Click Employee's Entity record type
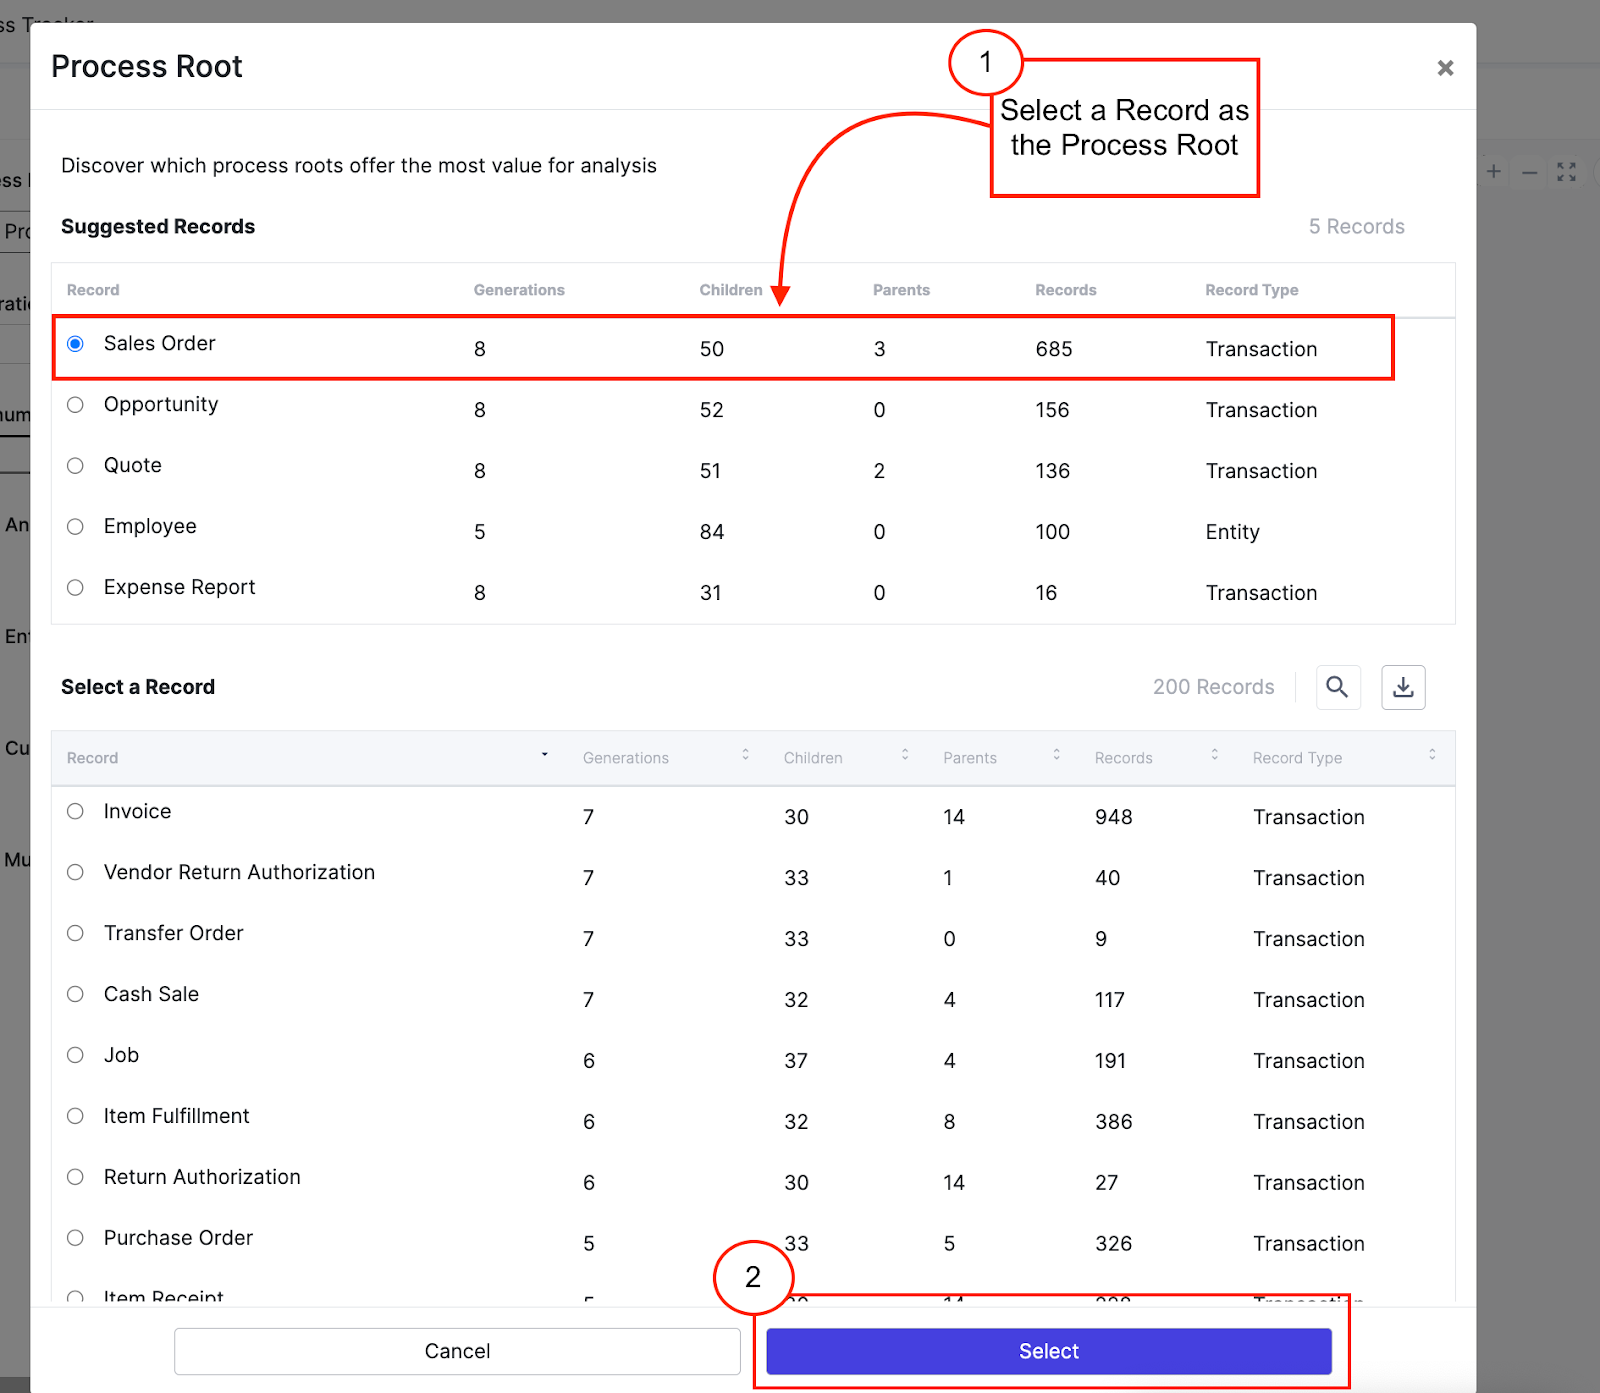Image resolution: width=1600 pixels, height=1393 pixels. click(x=1232, y=532)
